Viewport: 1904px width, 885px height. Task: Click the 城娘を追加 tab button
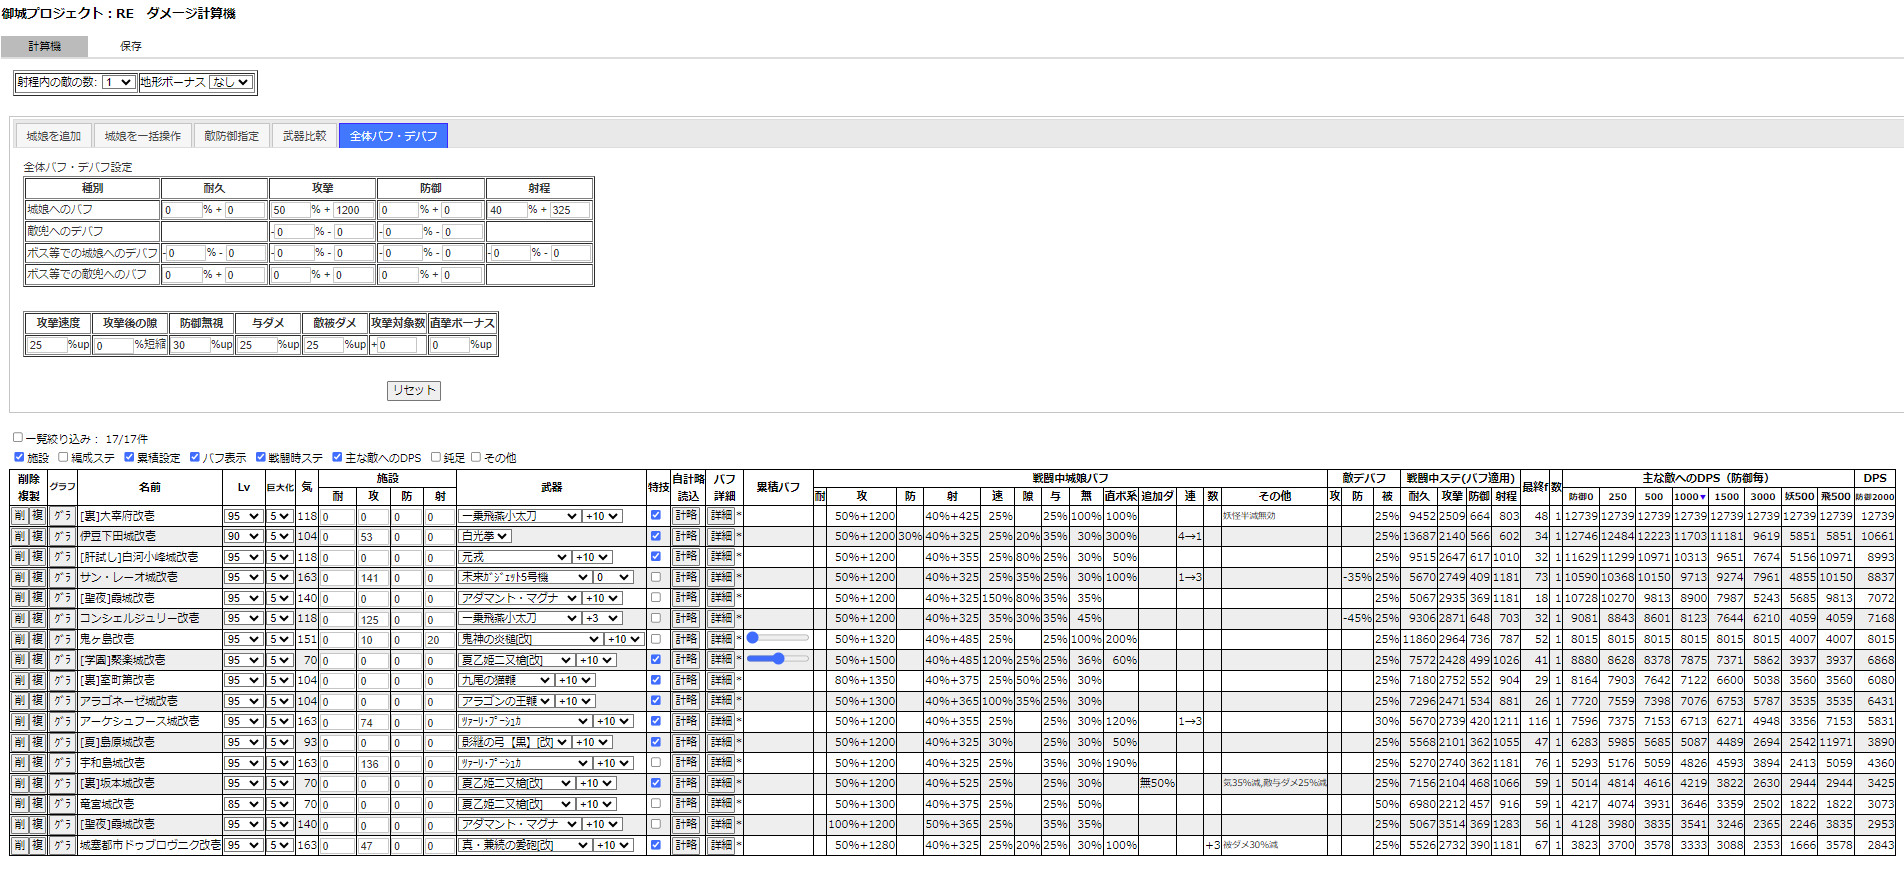(54, 136)
